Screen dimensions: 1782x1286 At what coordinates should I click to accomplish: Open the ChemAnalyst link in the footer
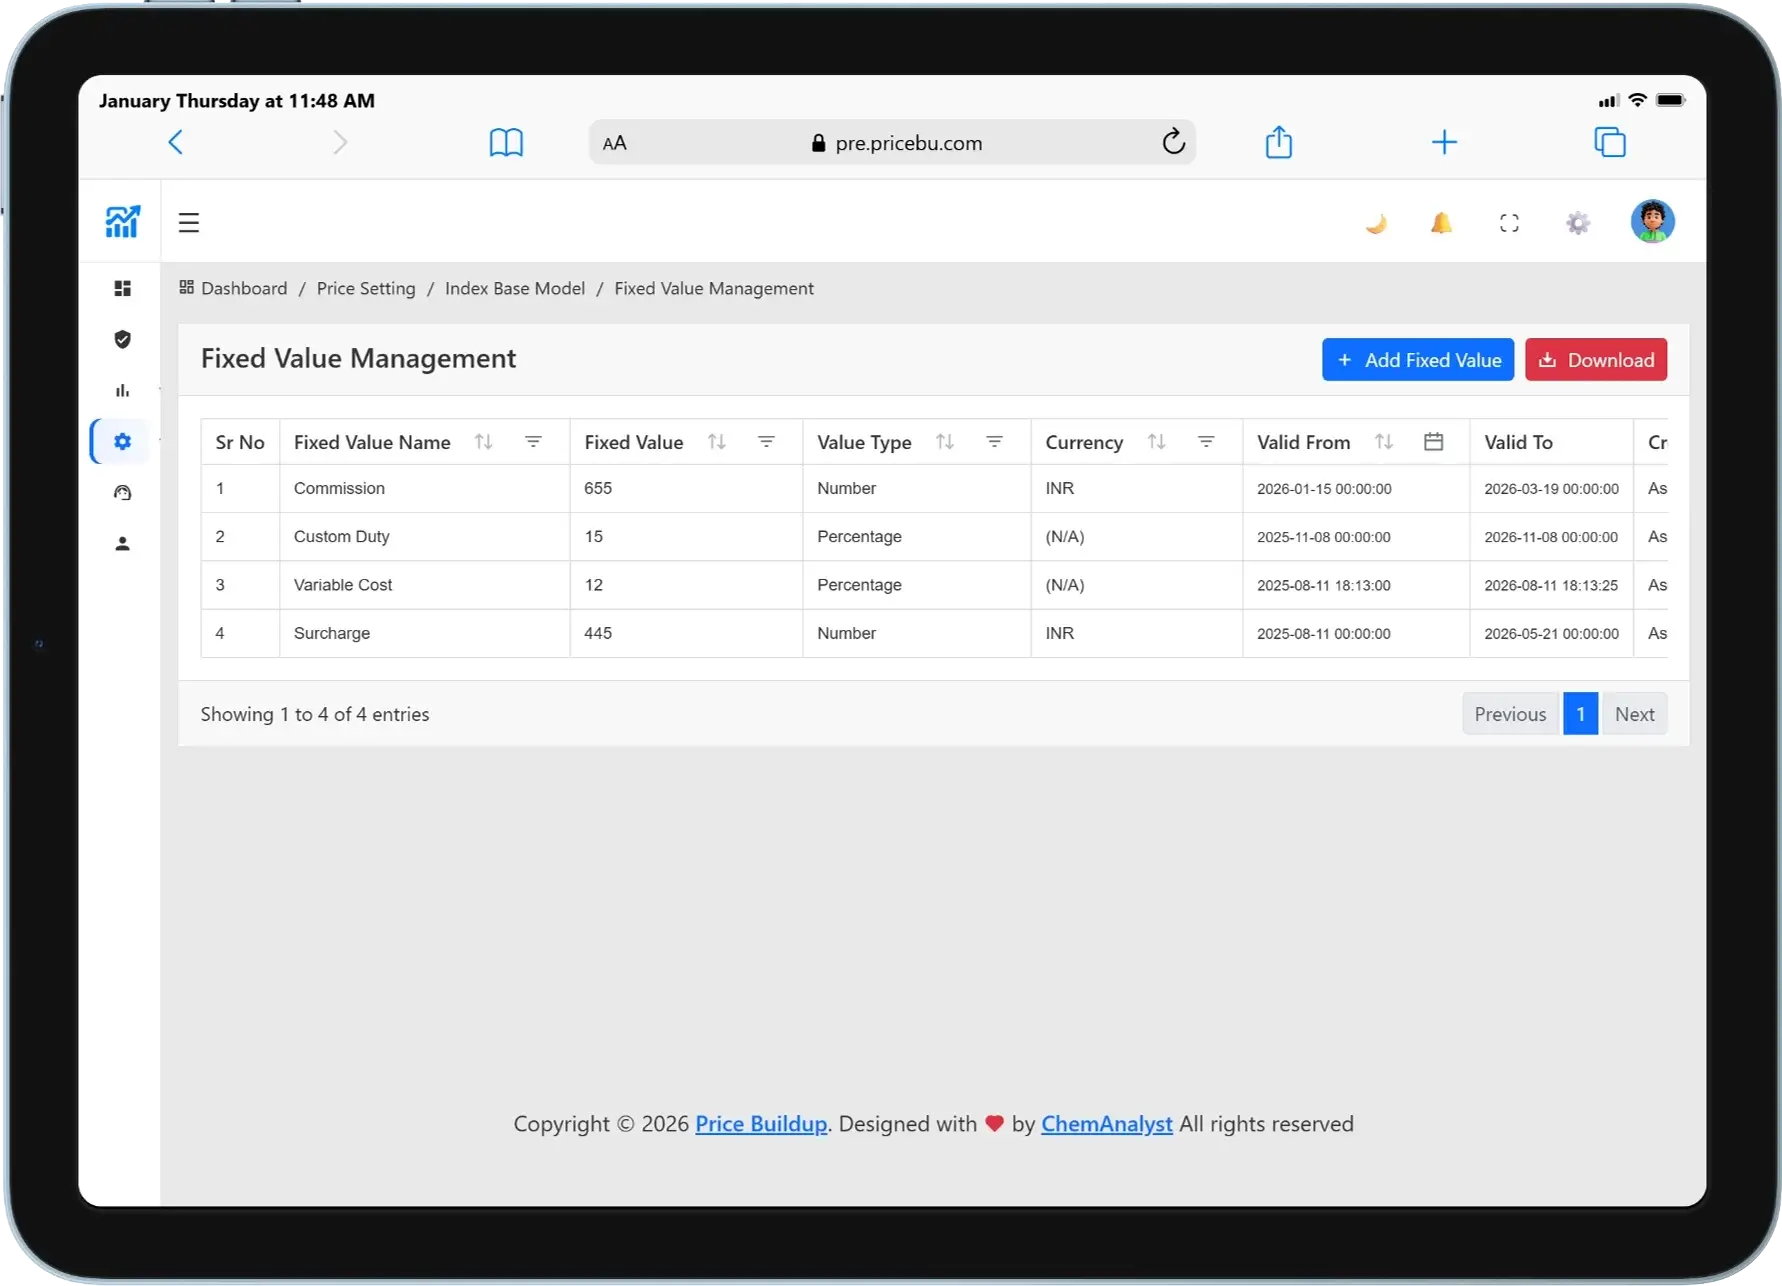click(x=1106, y=1123)
